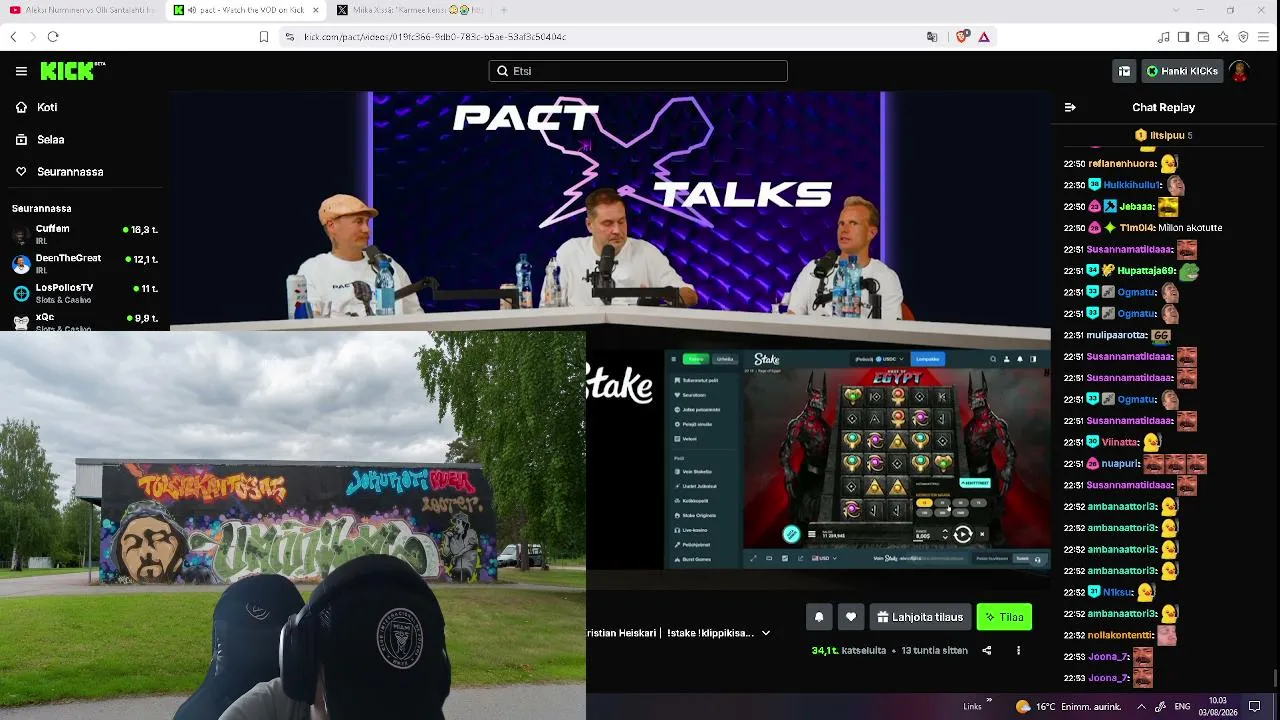Click username mulipaarotta in chat
Image resolution: width=1280 pixels, height=720 pixels.
1117,335
